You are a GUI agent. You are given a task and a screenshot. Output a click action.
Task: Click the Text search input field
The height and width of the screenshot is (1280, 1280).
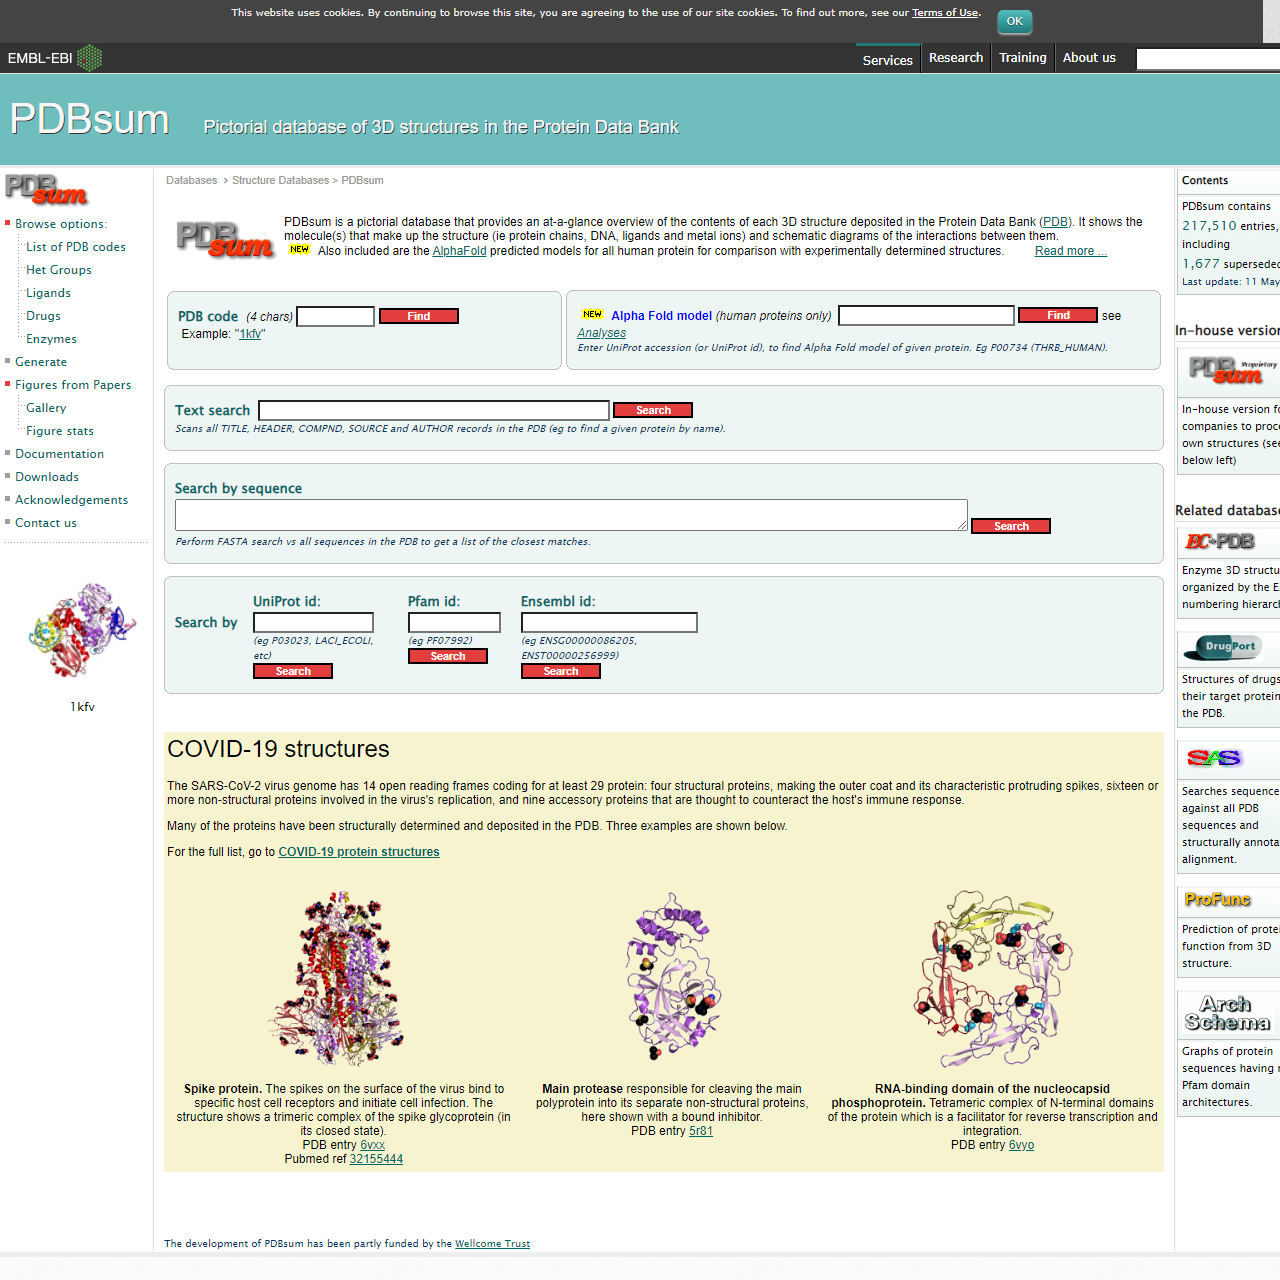coord(433,411)
